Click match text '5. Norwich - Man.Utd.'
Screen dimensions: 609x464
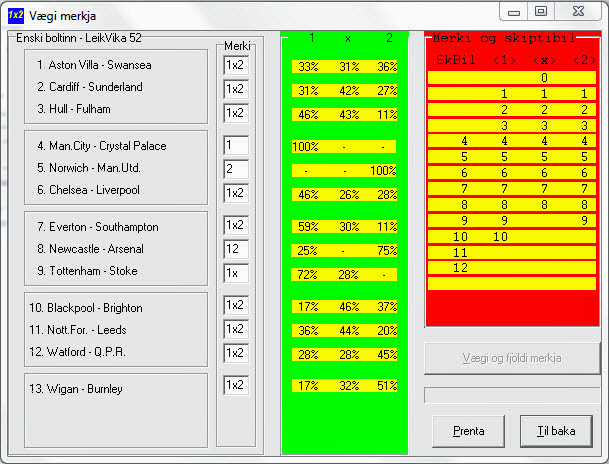89,168
